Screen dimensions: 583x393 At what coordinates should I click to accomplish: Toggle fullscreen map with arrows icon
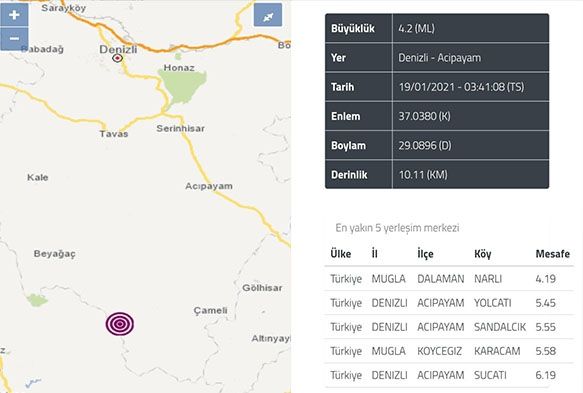pyautogui.click(x=268, y=16)
